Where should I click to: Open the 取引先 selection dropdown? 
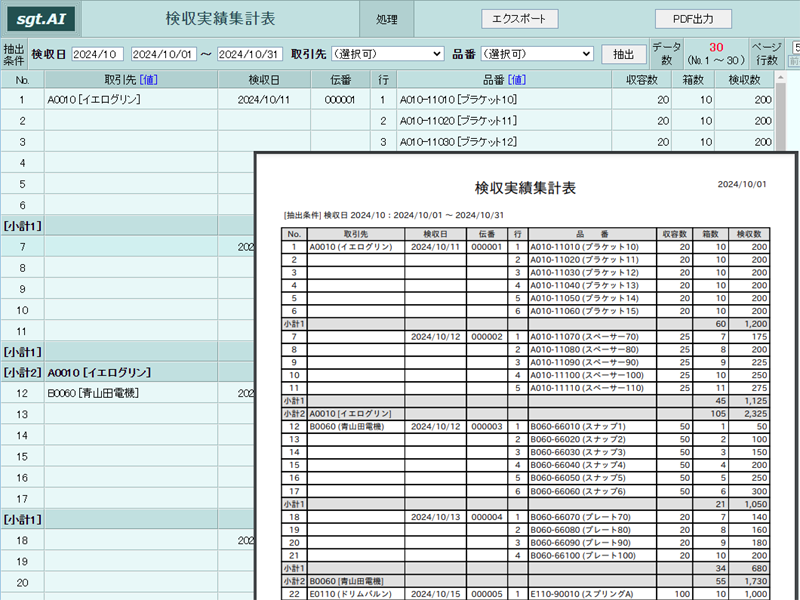(x=387, y=54)
